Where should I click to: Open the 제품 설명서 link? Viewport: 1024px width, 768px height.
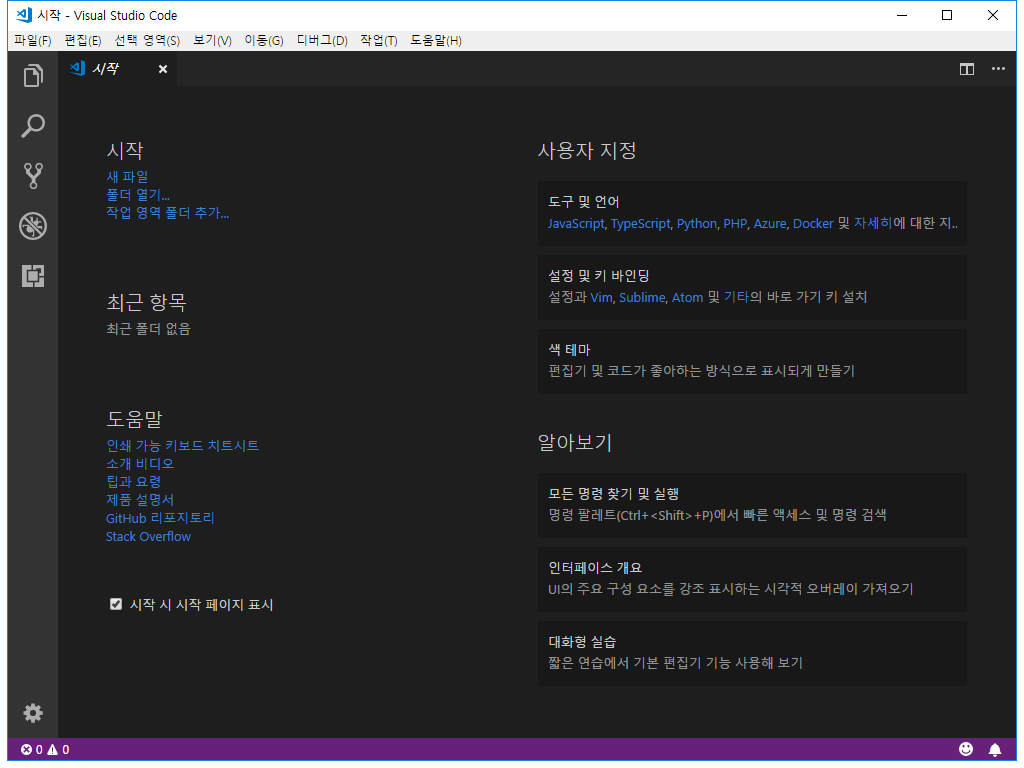pyautogui.click(x=140, y=500)
